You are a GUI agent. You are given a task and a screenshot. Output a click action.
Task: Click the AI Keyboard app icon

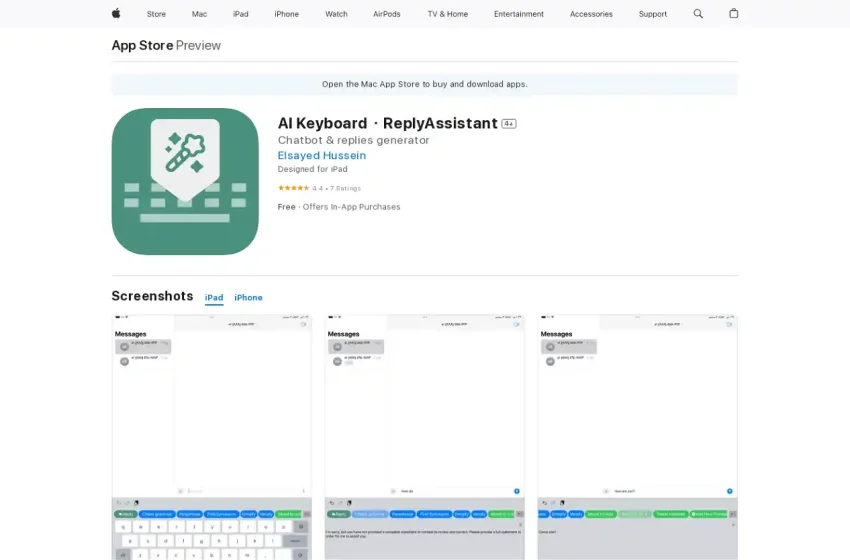185,181
